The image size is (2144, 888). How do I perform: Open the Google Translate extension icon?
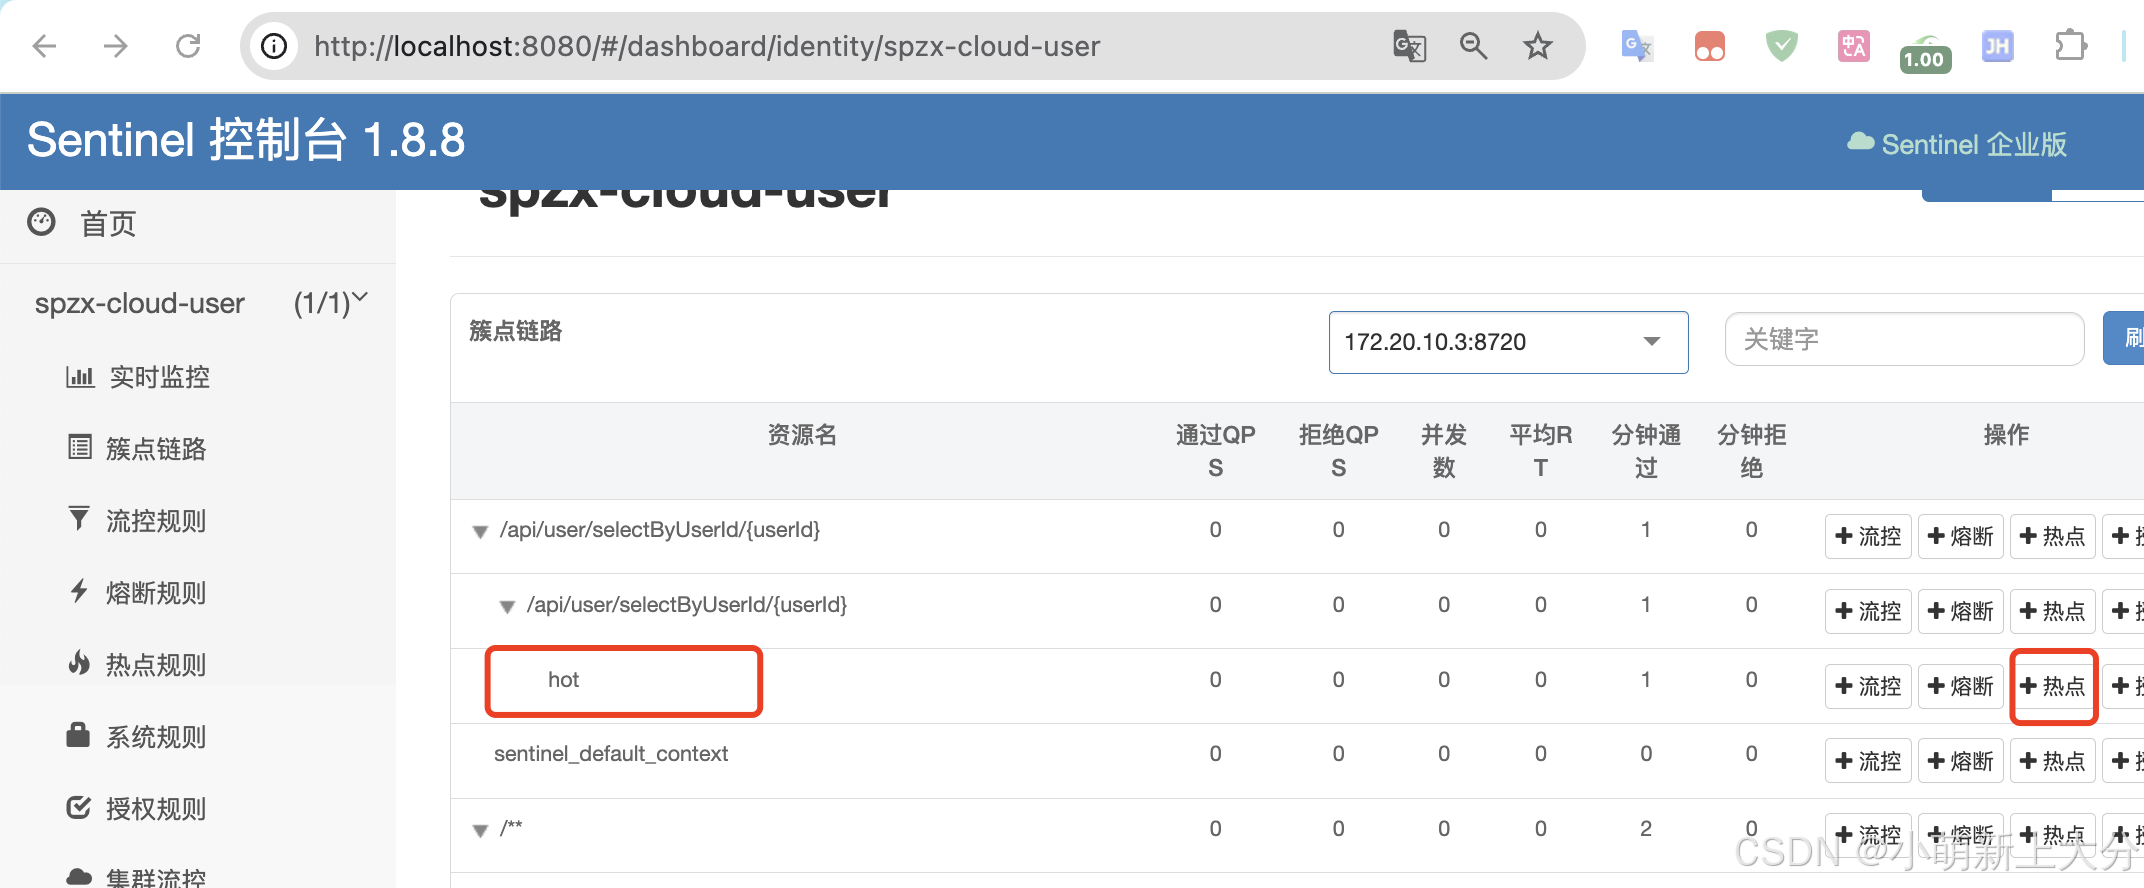(x=1637, y=46)
